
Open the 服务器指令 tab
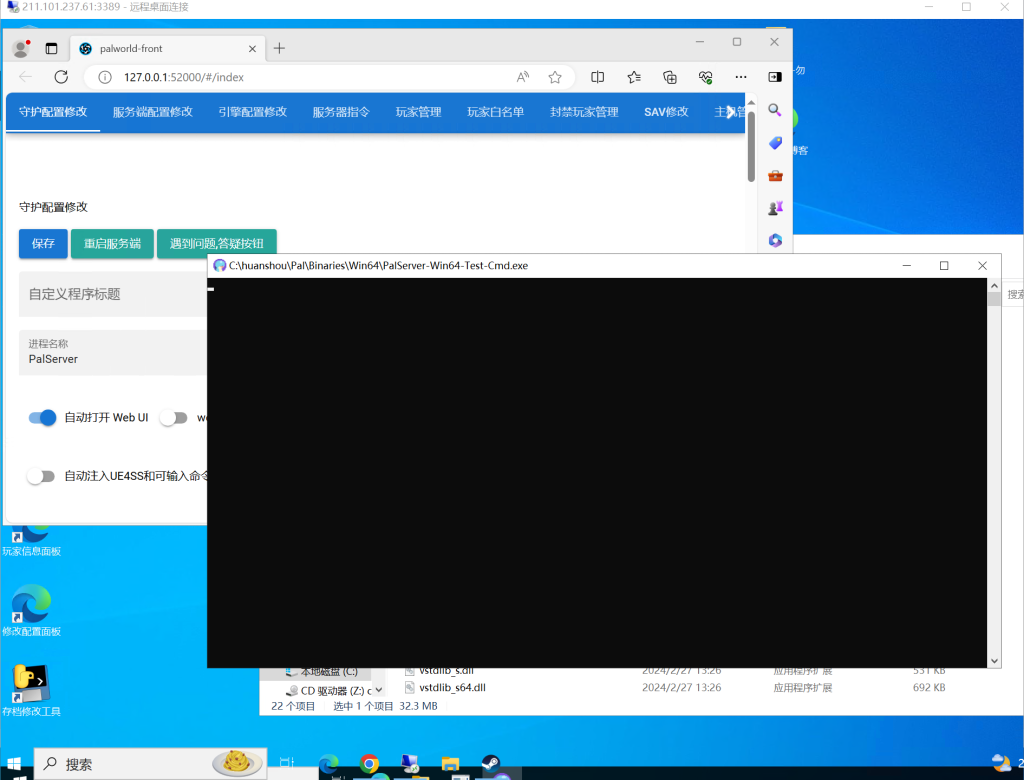coord(341,112)
